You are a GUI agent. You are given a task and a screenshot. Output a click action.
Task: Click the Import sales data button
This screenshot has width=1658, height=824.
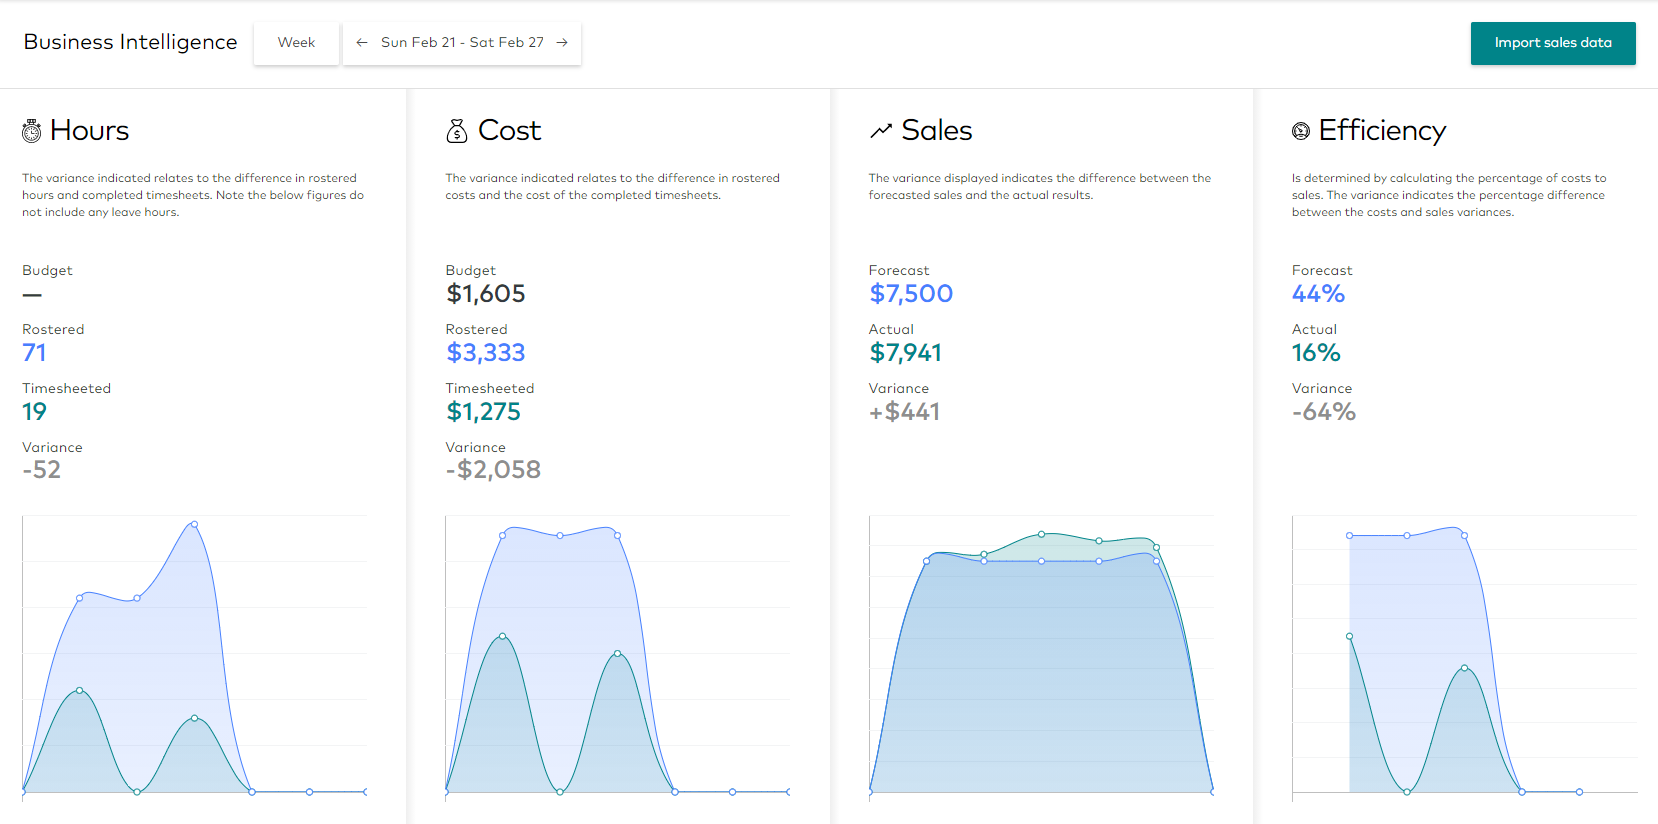(1552, 43)
